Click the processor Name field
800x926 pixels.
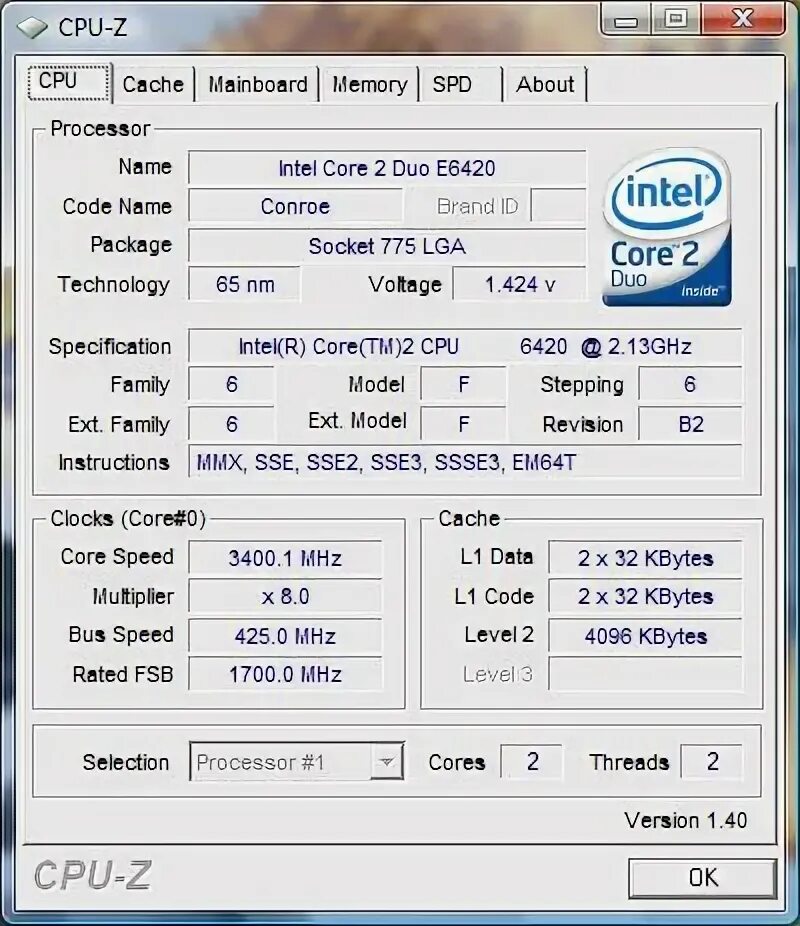point(385,168)
